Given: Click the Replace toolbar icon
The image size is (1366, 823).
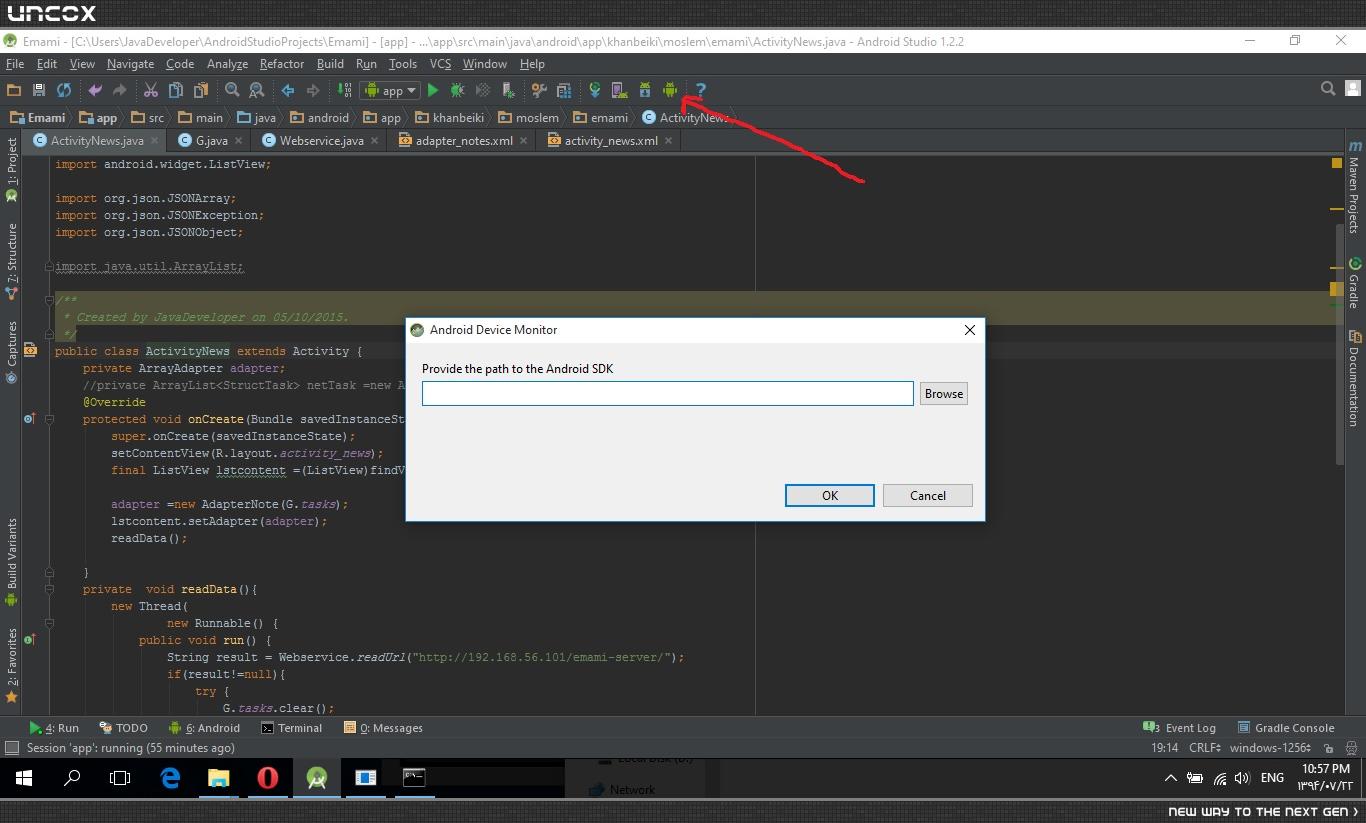Looking at the screenshot, I should (x=256, y=90).
